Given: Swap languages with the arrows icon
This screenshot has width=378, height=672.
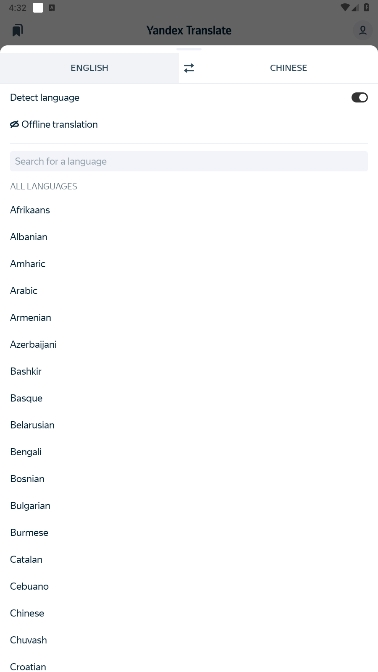Looking at the screenshot, I should coord(189,68).
